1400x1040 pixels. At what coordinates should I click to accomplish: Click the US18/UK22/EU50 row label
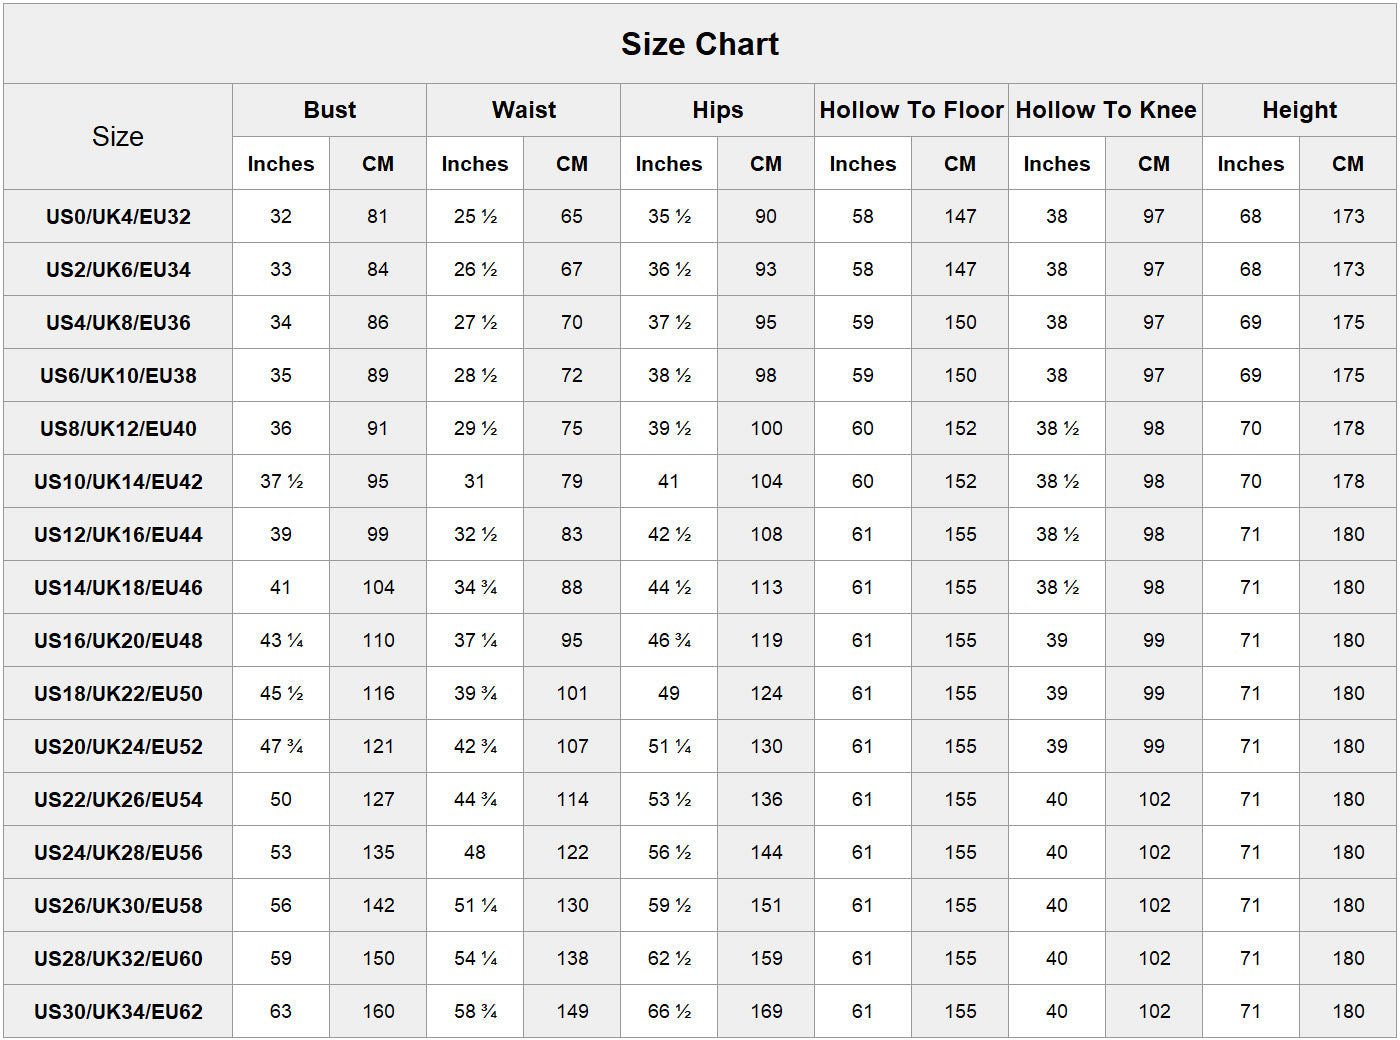pyautogui.click(x=118, y=694)
